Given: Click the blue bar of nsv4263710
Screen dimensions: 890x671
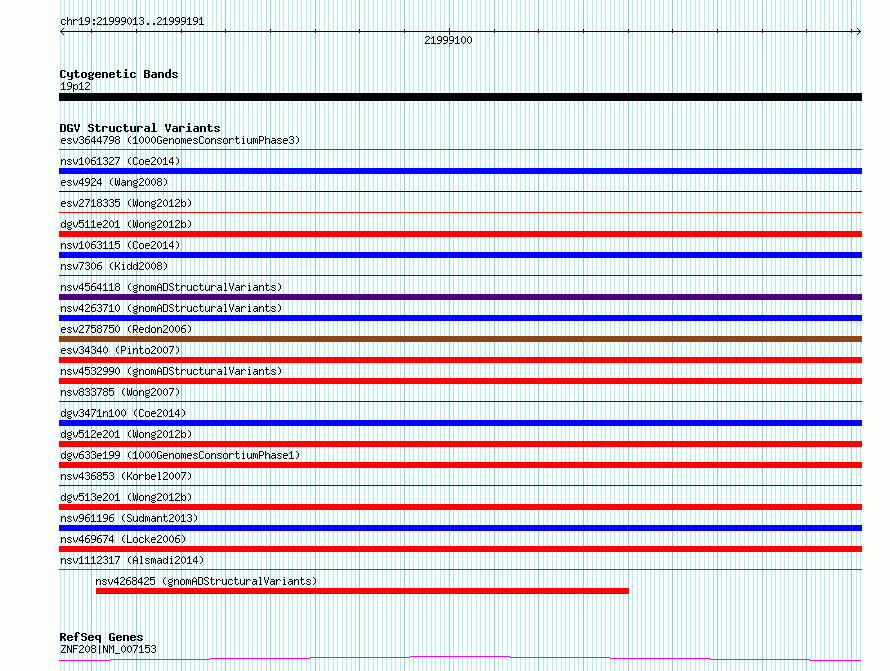Looking at the screenshot, I should click(460, 318).
